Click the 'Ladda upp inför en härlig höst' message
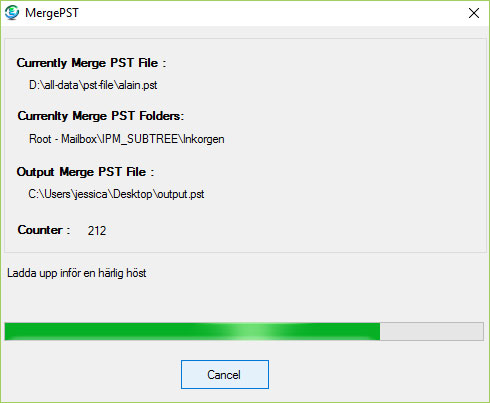 77,273
